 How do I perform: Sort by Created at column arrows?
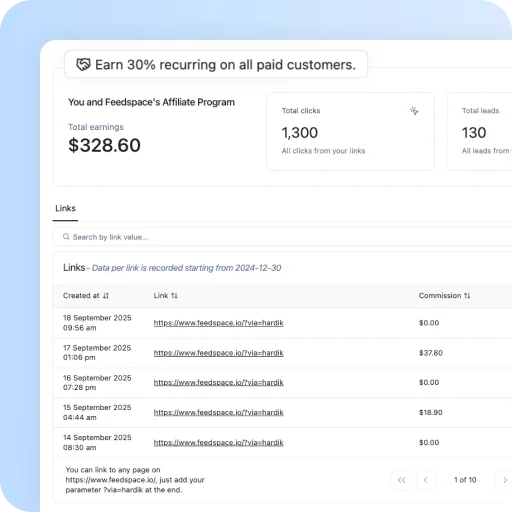[x=106, y=296]
